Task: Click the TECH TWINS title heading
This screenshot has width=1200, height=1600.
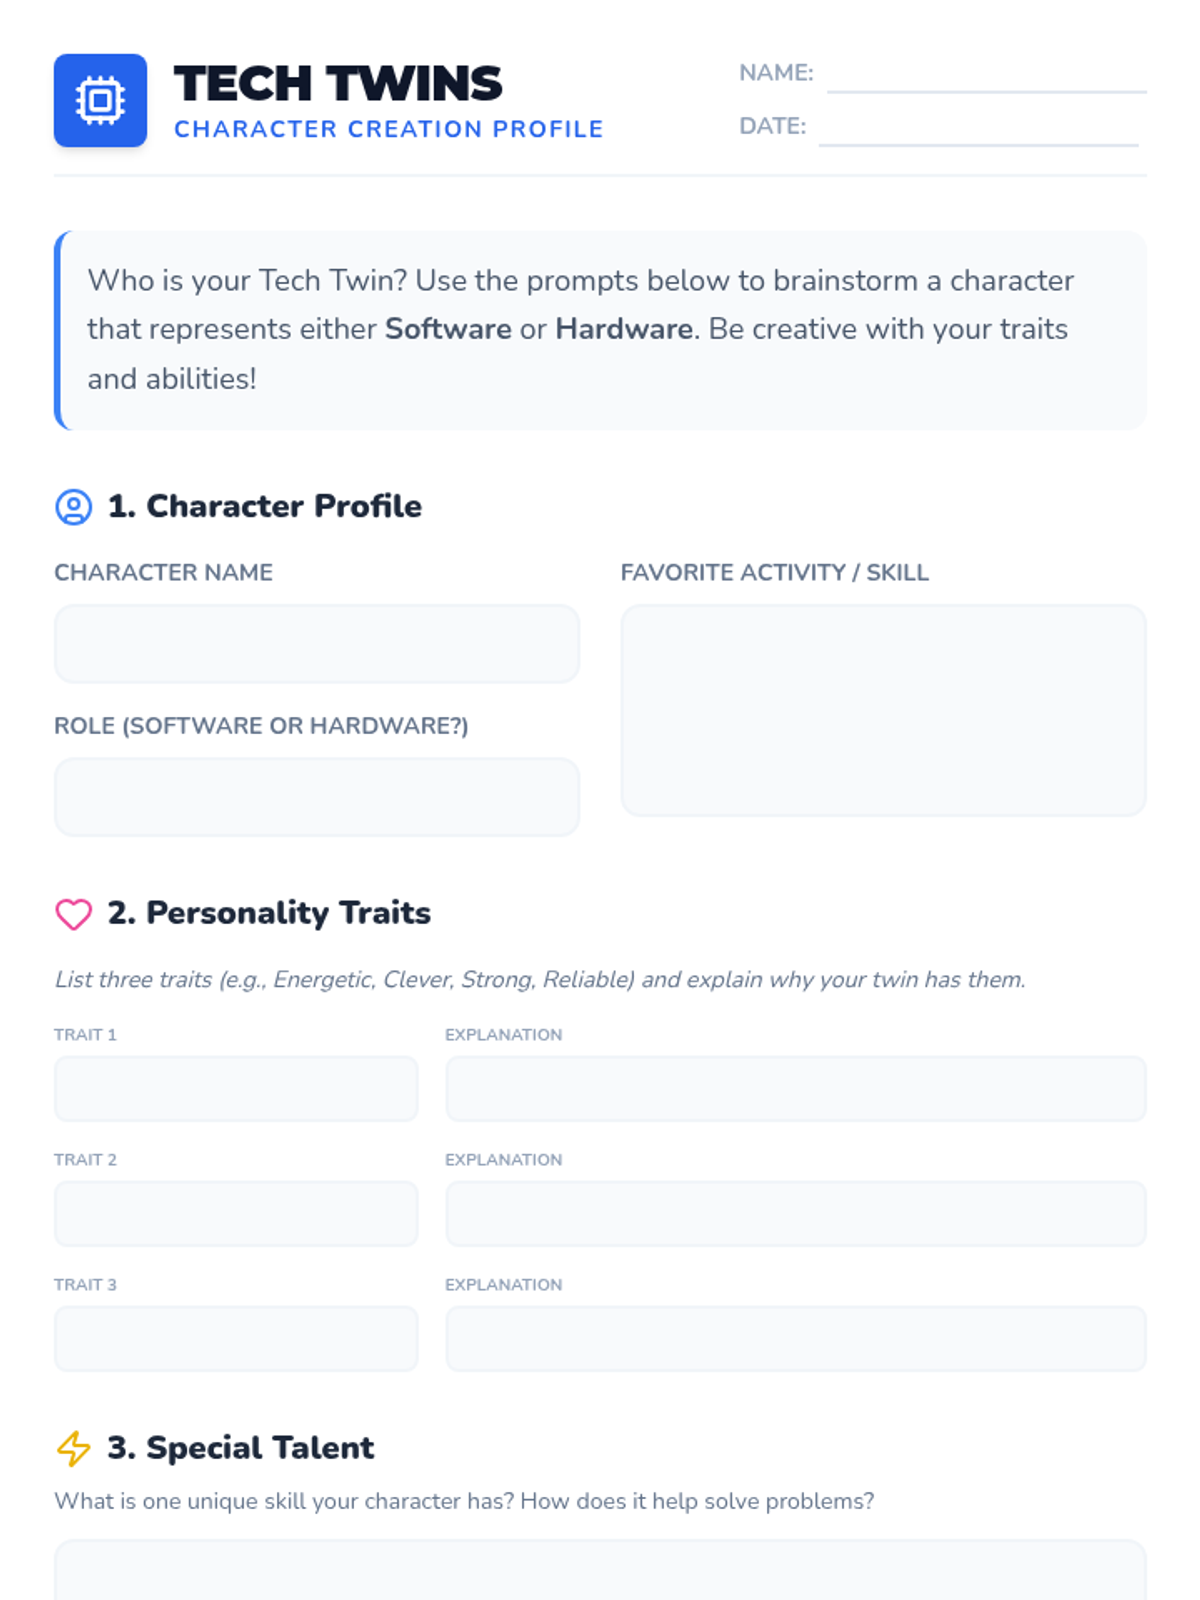Action: pyautogui.click(x=338, y=83)
